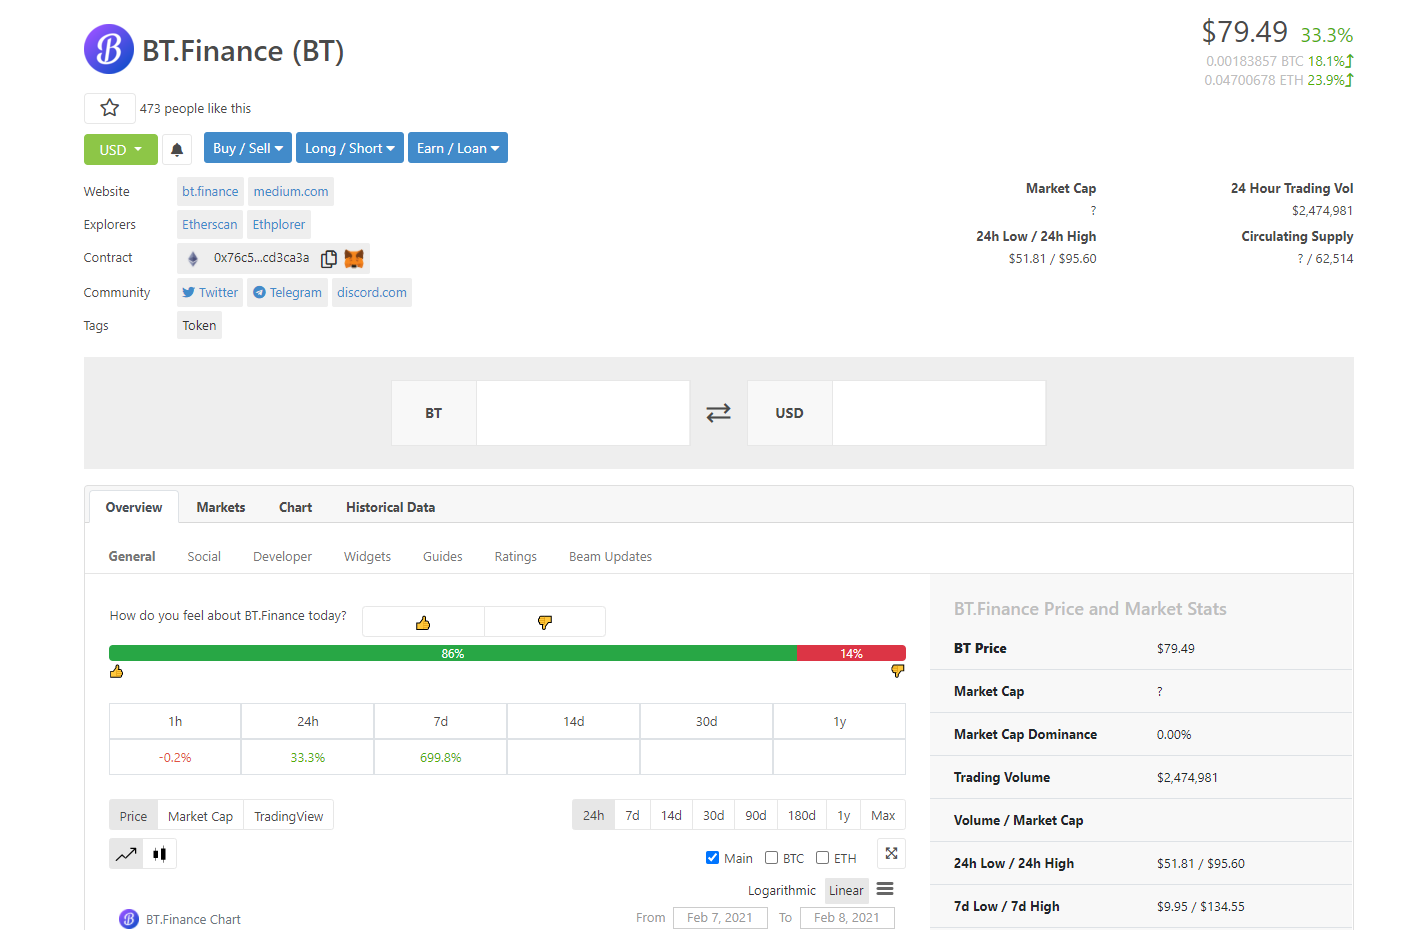The height and width of the screenshot is (930, 1416).
Task: Set chart range to 14d
Action: [672, 815]
